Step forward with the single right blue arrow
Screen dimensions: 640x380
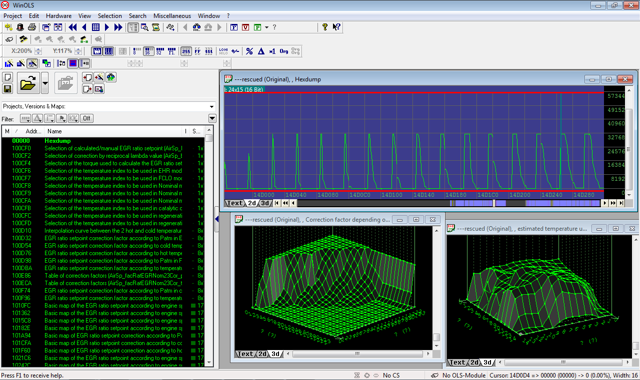pyautogui.click(x=107, y=27)
